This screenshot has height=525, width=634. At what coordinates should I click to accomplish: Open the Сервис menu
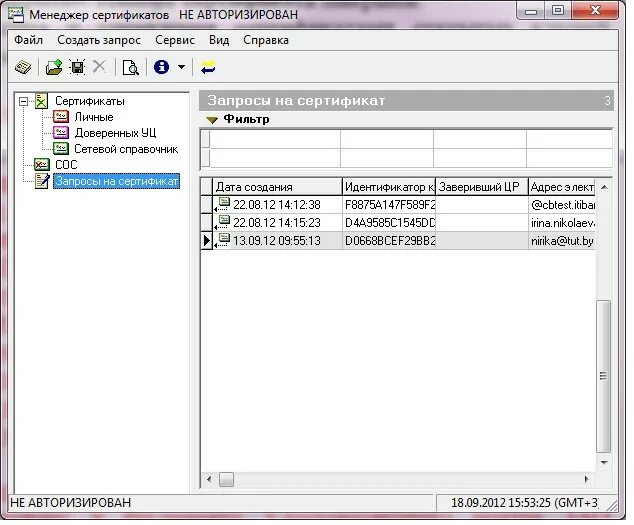pyautogui.click(x=175, y=40)
